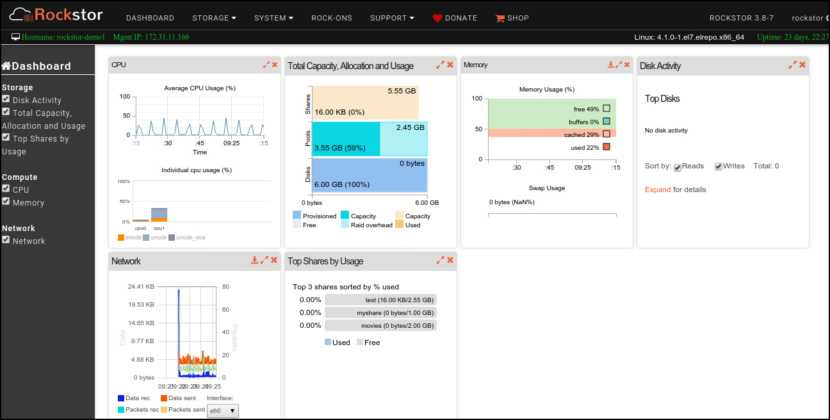Disable the Writes sort checkbox
Screen dimensions: 830x420
tap(718, 166)
